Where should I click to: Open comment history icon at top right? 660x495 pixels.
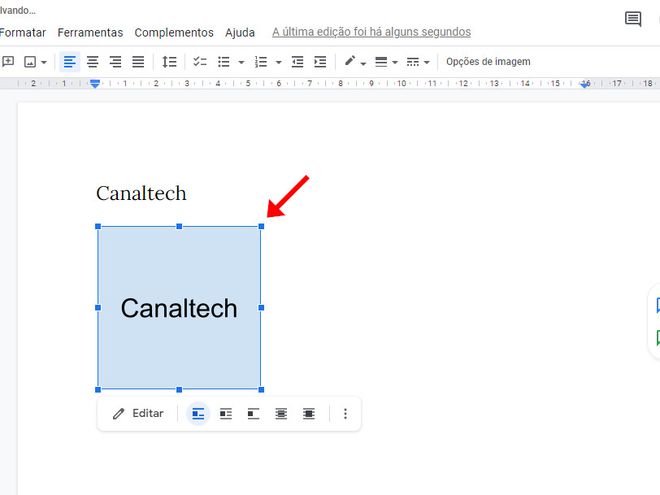[633, 19]
